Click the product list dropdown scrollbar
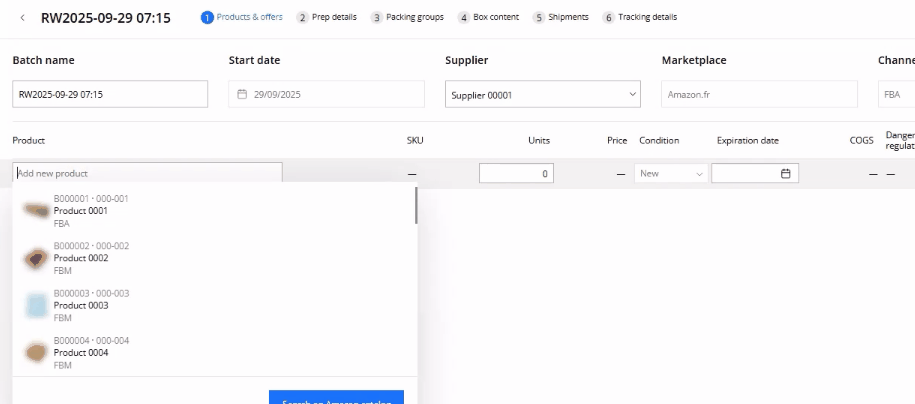 pos(416,205)
